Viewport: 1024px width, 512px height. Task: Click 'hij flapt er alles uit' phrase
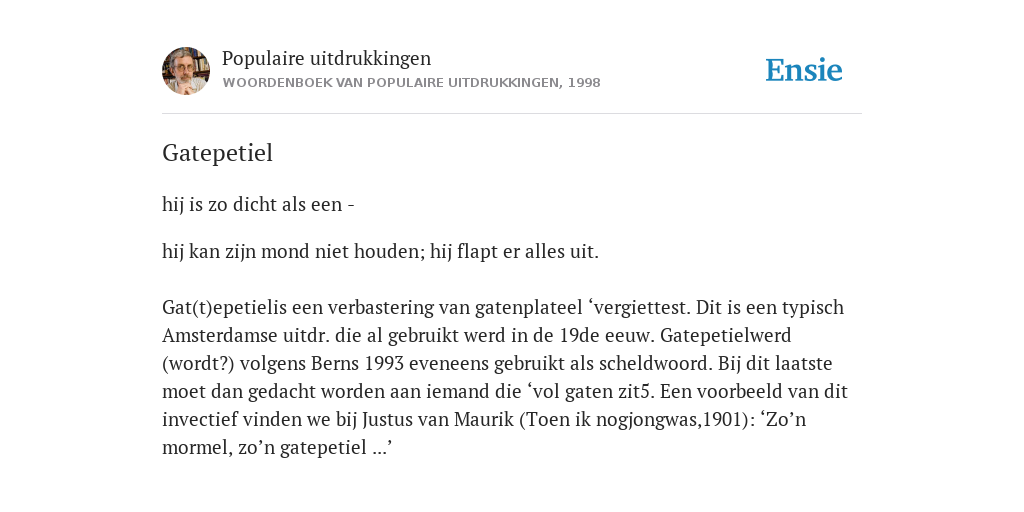[513, 251]
